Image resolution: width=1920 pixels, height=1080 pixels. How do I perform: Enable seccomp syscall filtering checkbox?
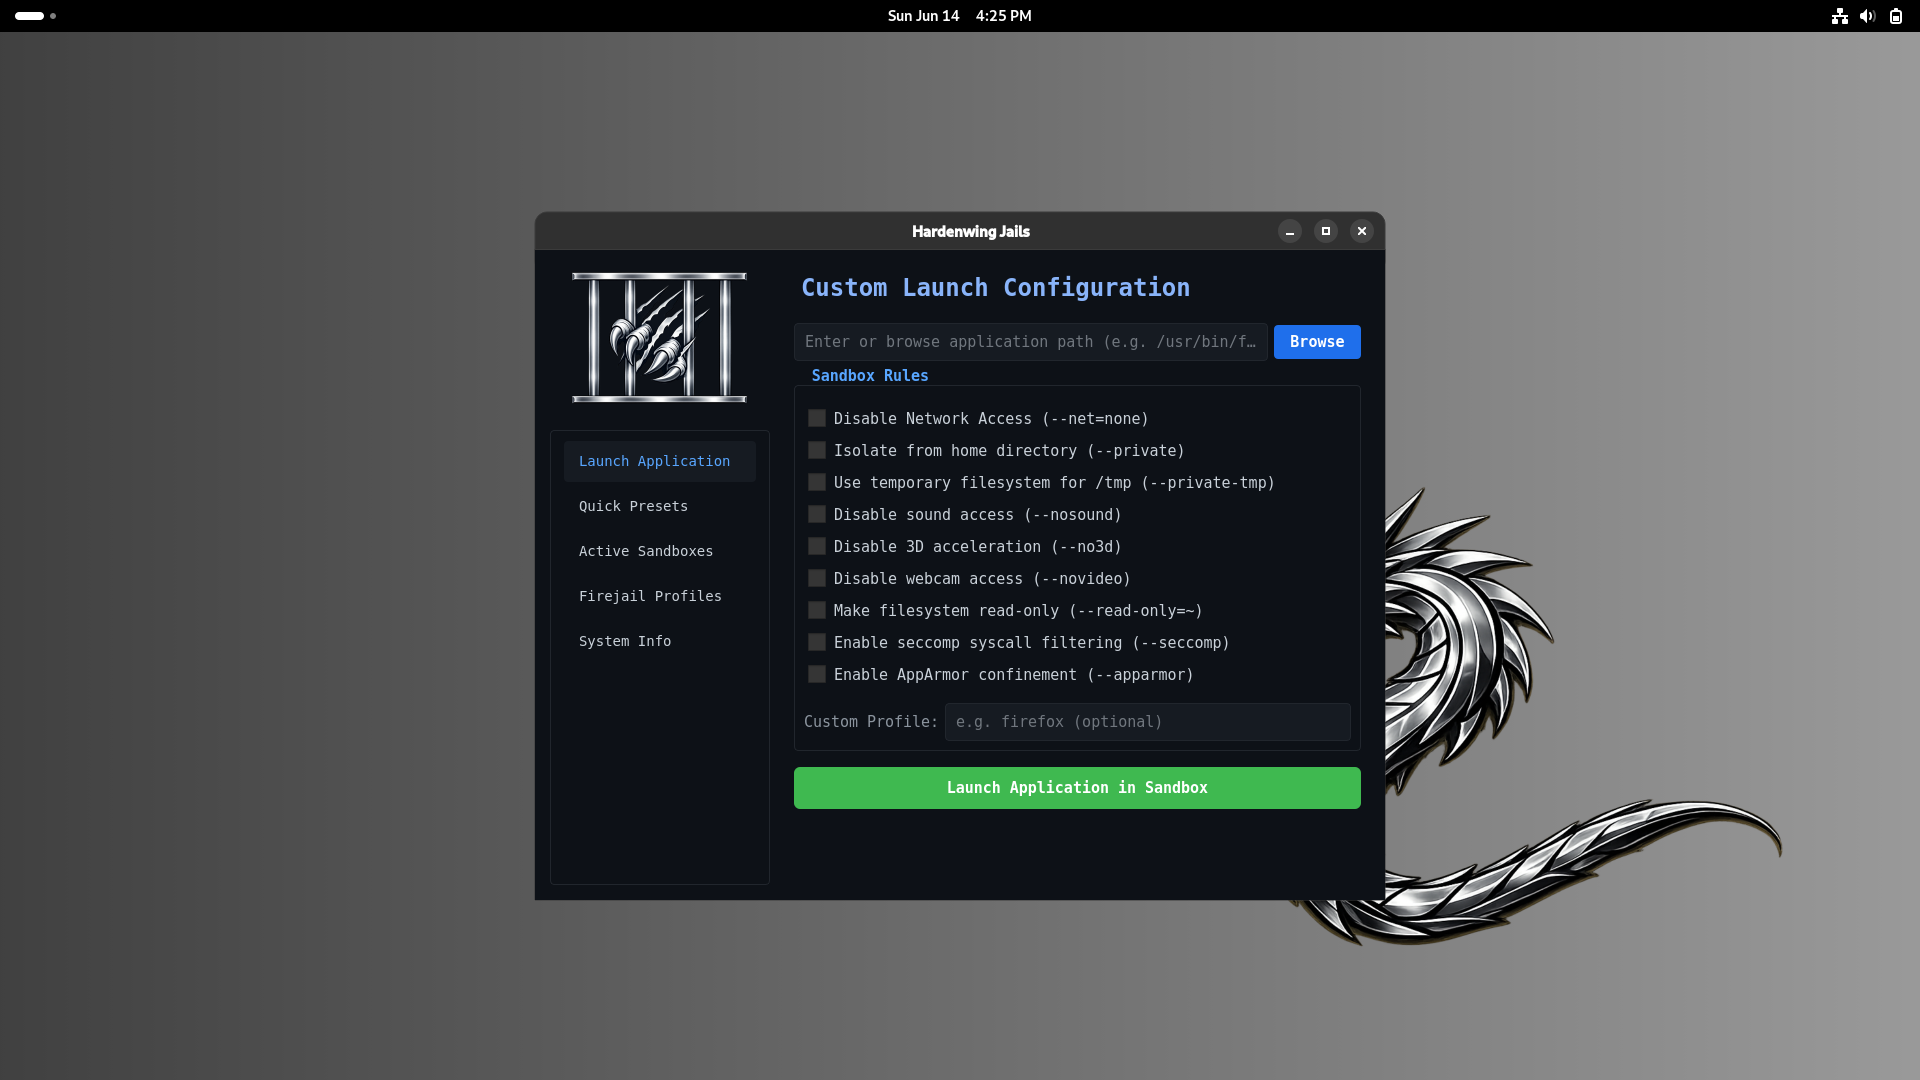817,642
